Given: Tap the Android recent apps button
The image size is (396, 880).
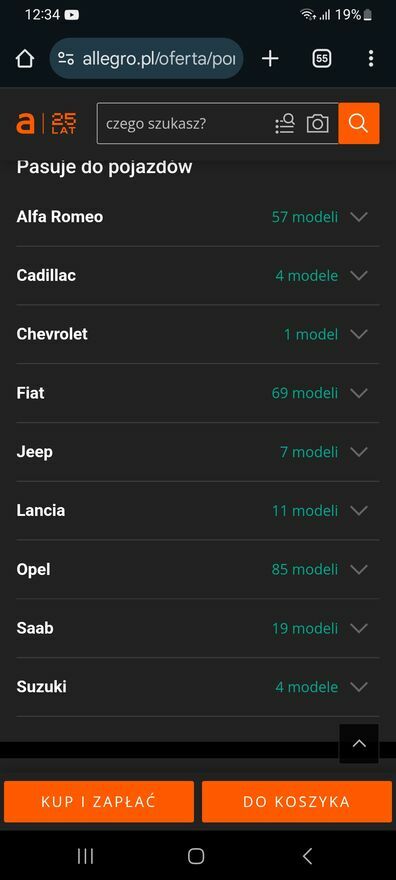Looking at the screenshot, I should coord(85,856).
